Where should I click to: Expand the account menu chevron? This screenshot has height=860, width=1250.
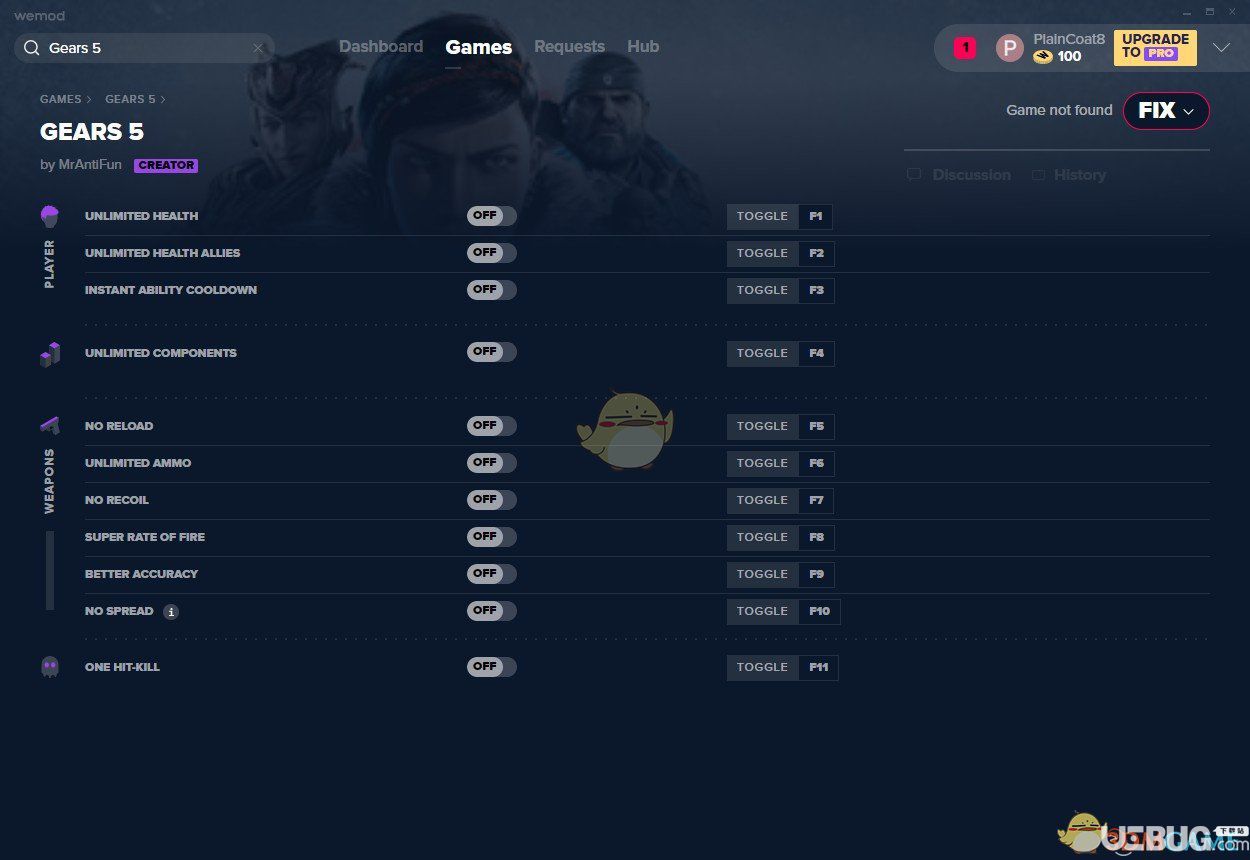coord(1221,47)
